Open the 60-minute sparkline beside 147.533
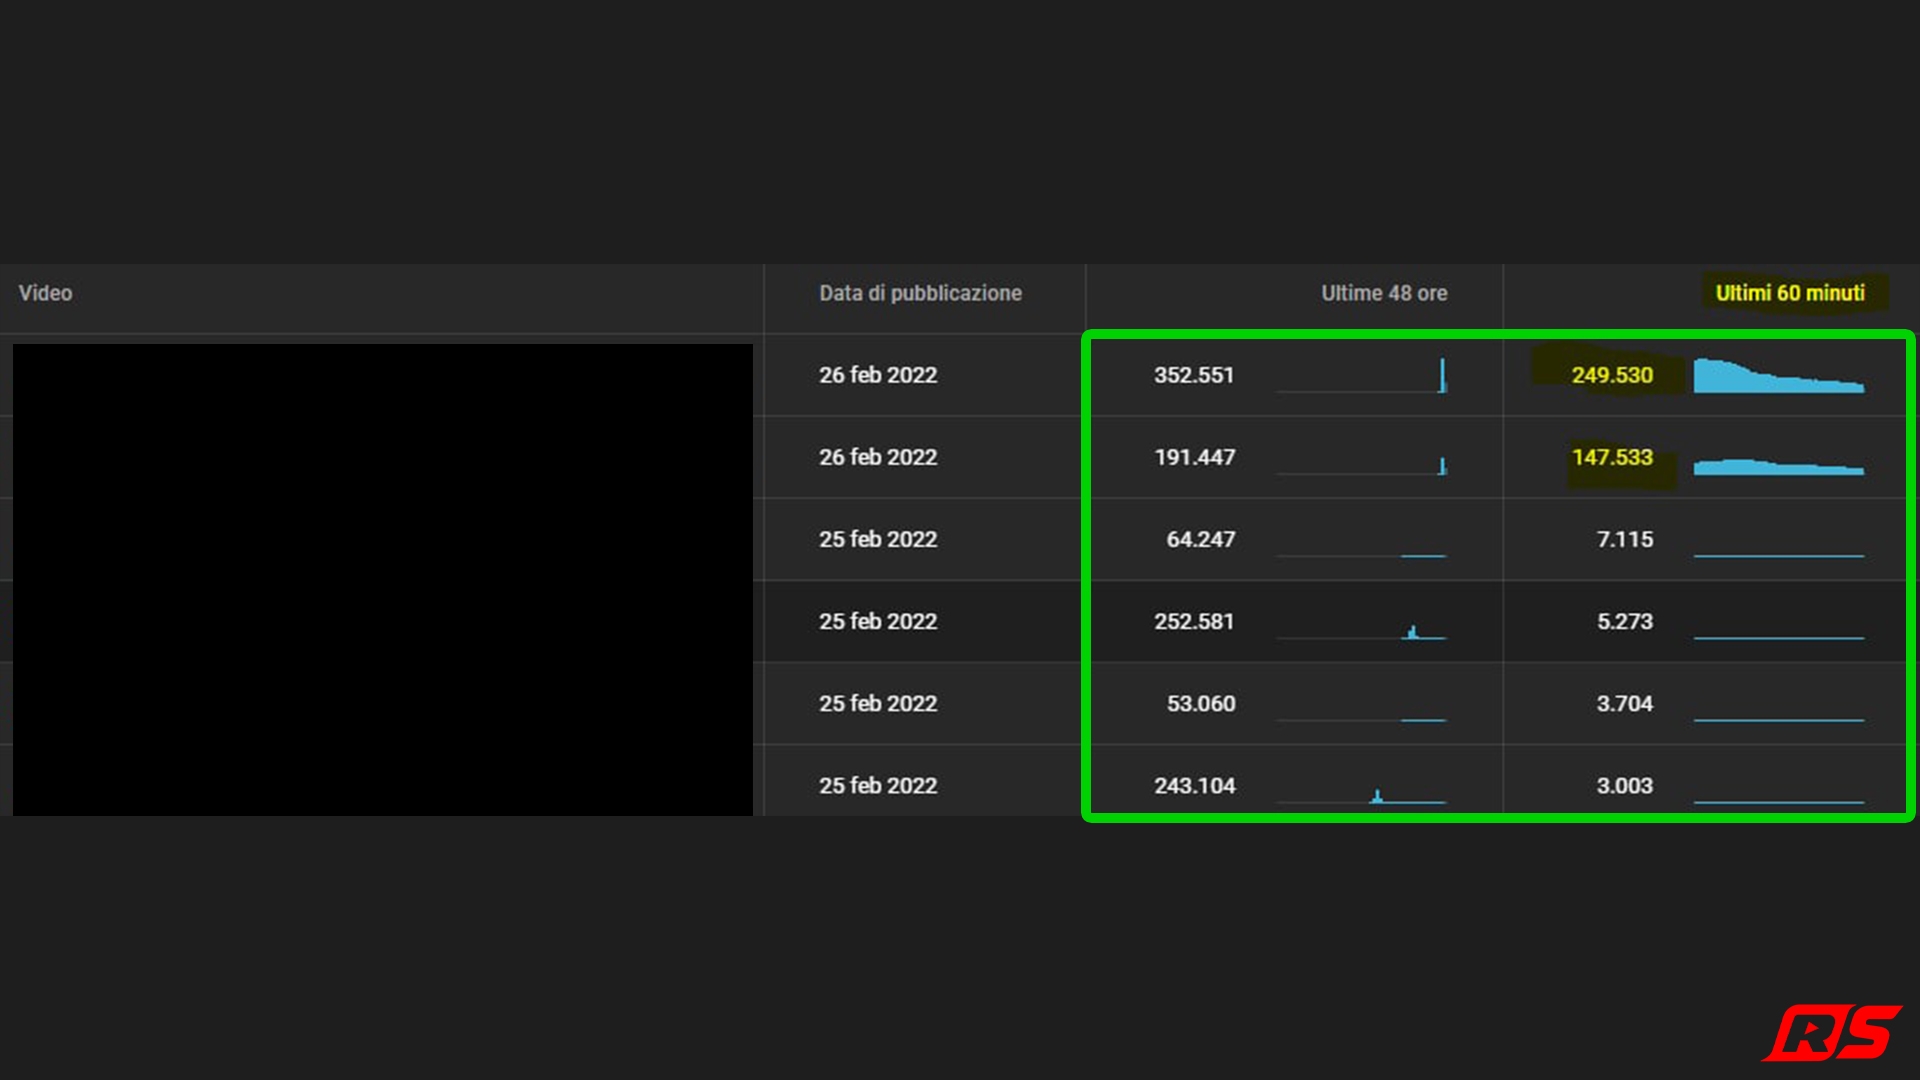This screenshot has height=1080, width=1920. pyautogui.click(x=1779, y=466)
